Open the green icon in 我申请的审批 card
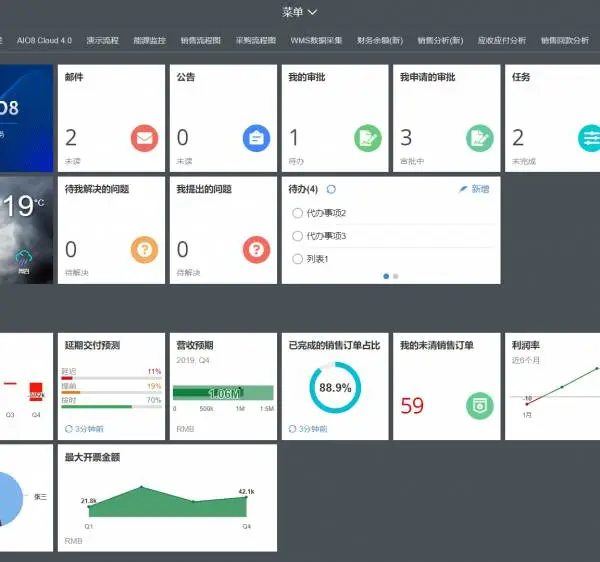The image size is (600, 562). pyautogui.click(x=480, y=138)
